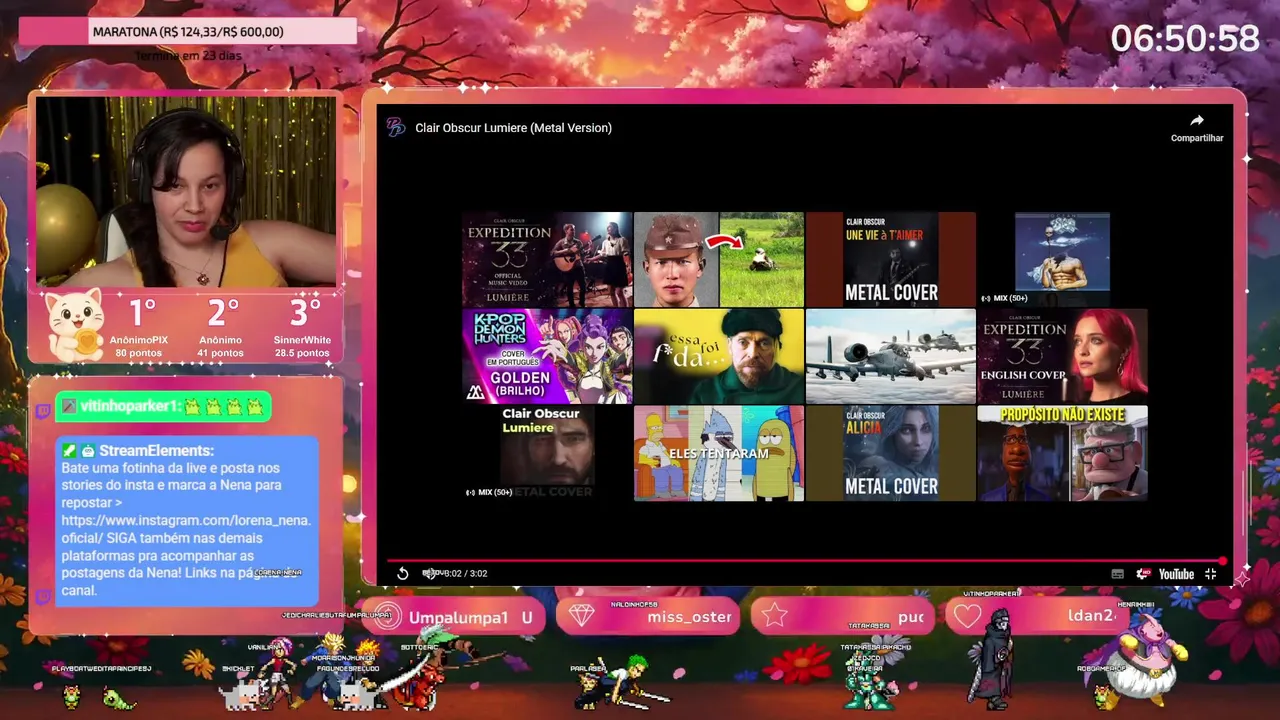Screen dimensions: 1280x720
Task: Click the 'Termina em 23 dias' text
Action: tap(189, 55)
